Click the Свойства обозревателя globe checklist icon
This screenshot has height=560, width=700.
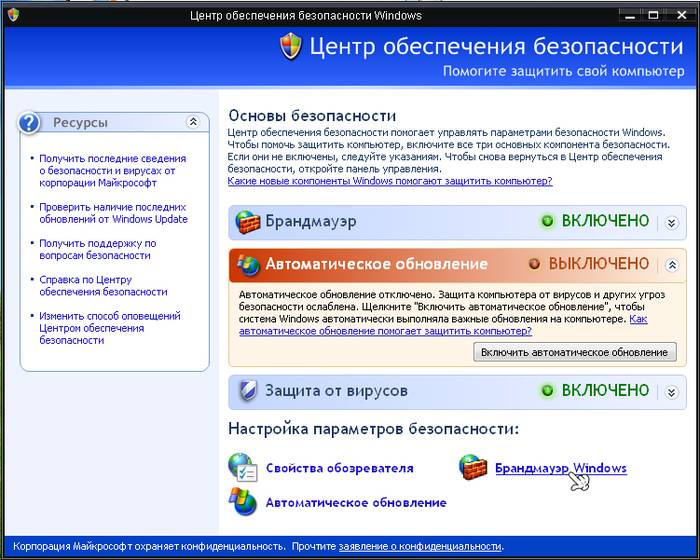pyautogui.click(x=243, y=468)
